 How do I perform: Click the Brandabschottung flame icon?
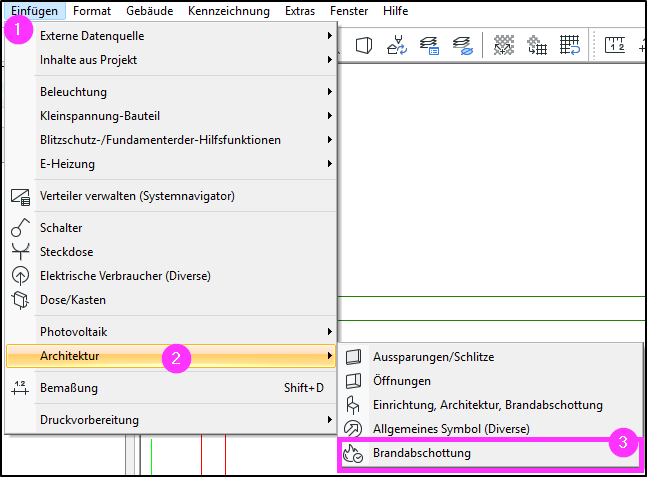point(353,453)
